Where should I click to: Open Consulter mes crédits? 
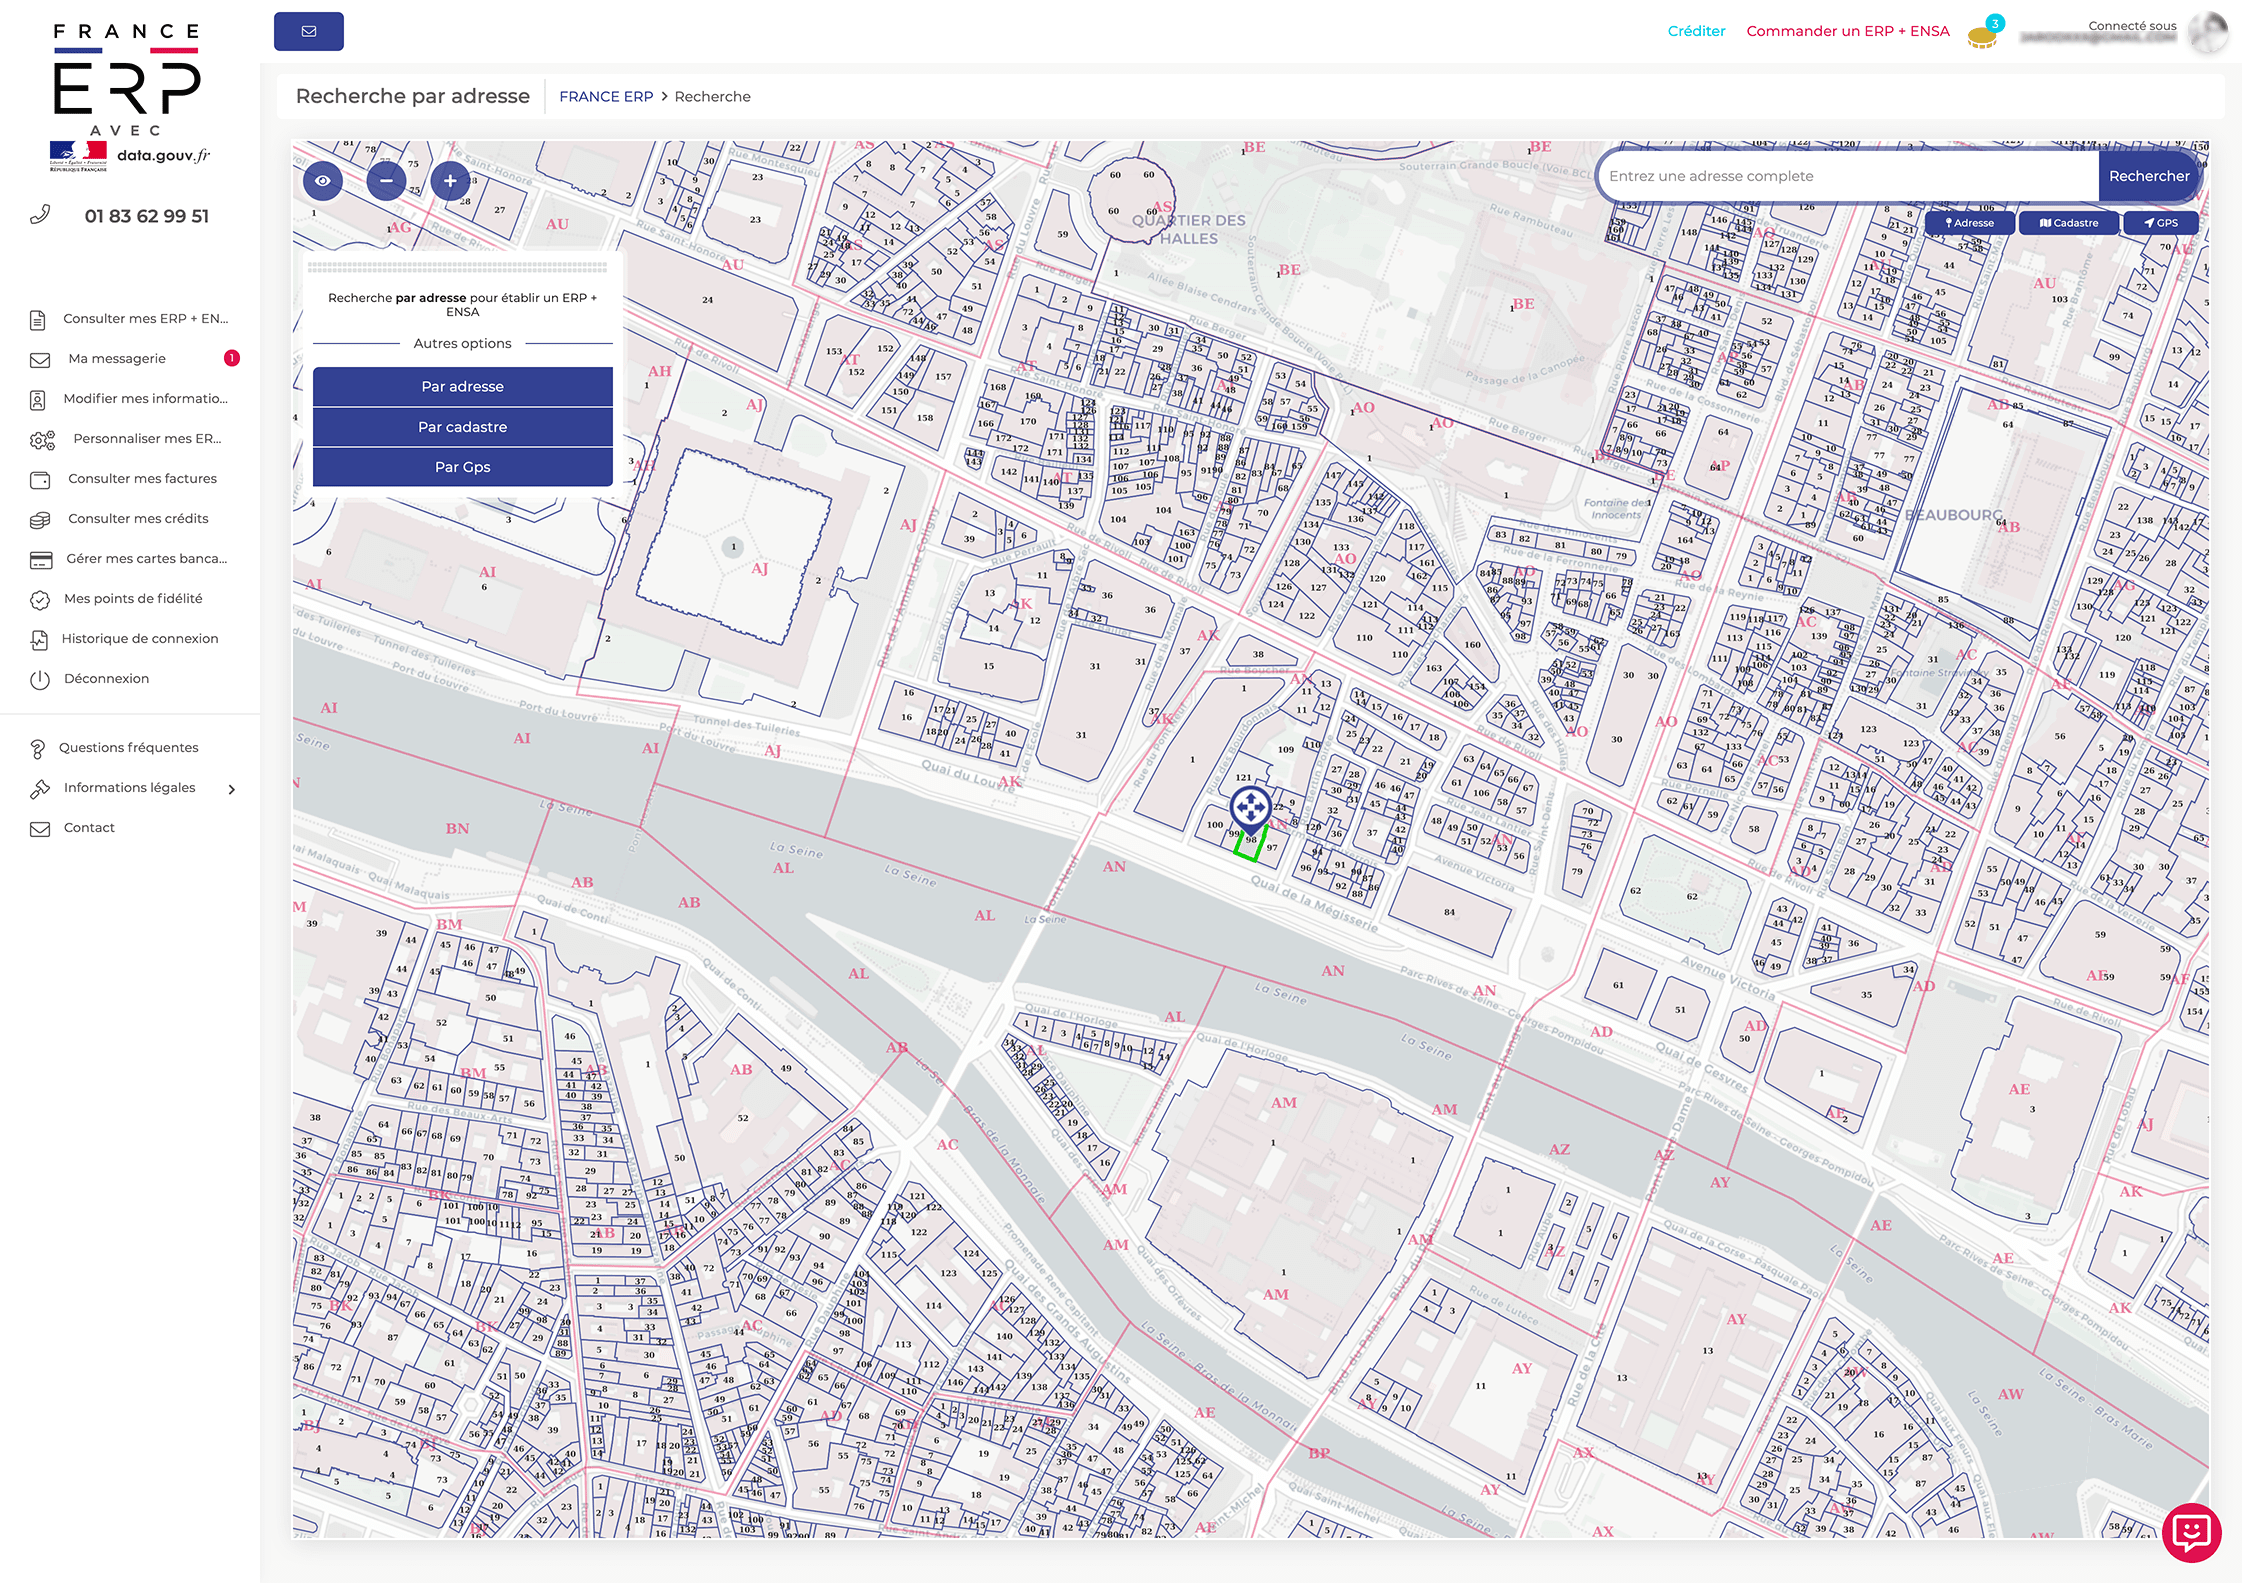coord(138,519)
